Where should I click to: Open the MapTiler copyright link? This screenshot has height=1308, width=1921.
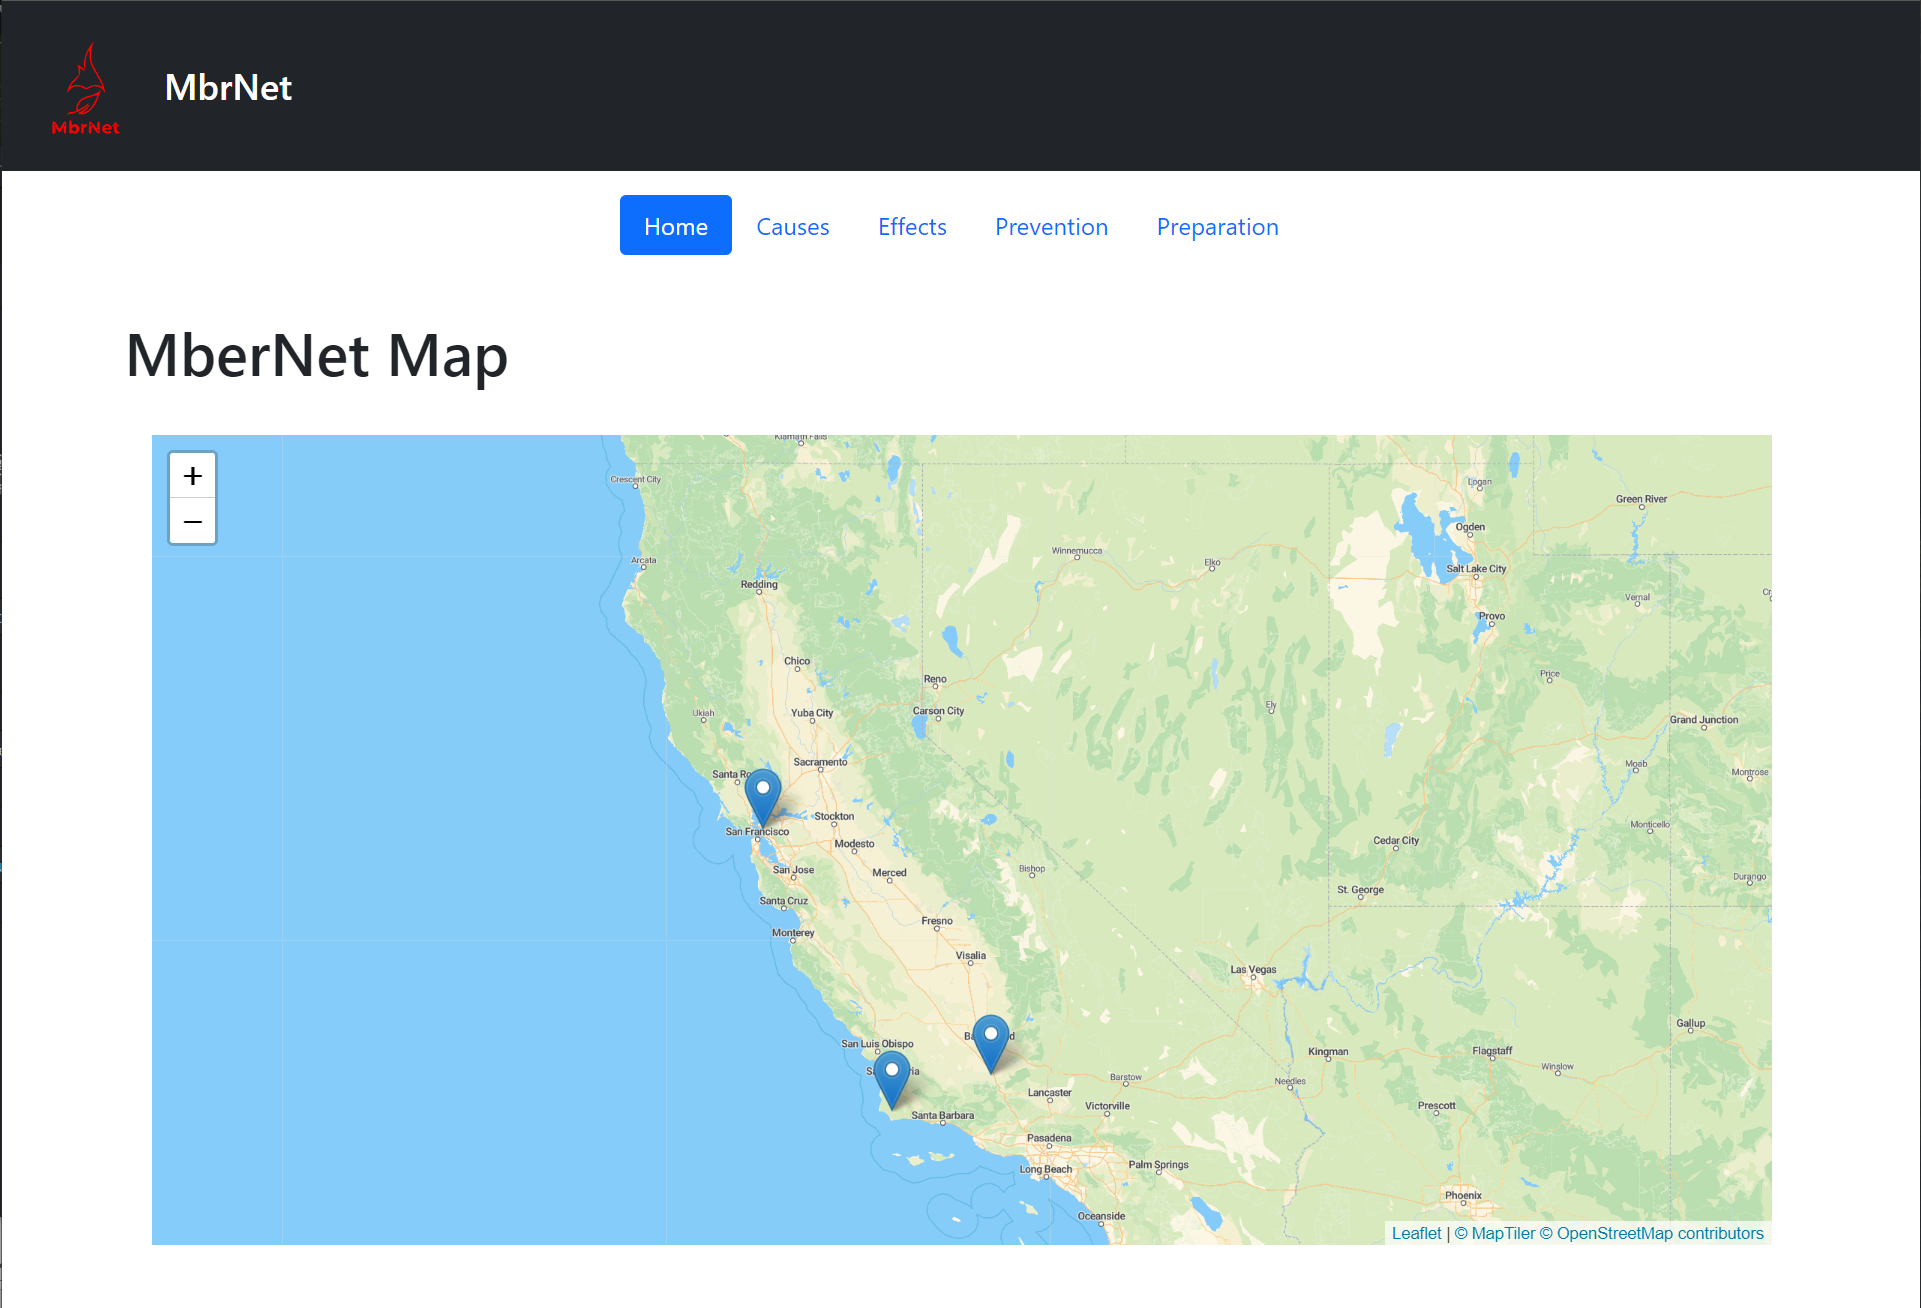[x=1494, y=1233]
